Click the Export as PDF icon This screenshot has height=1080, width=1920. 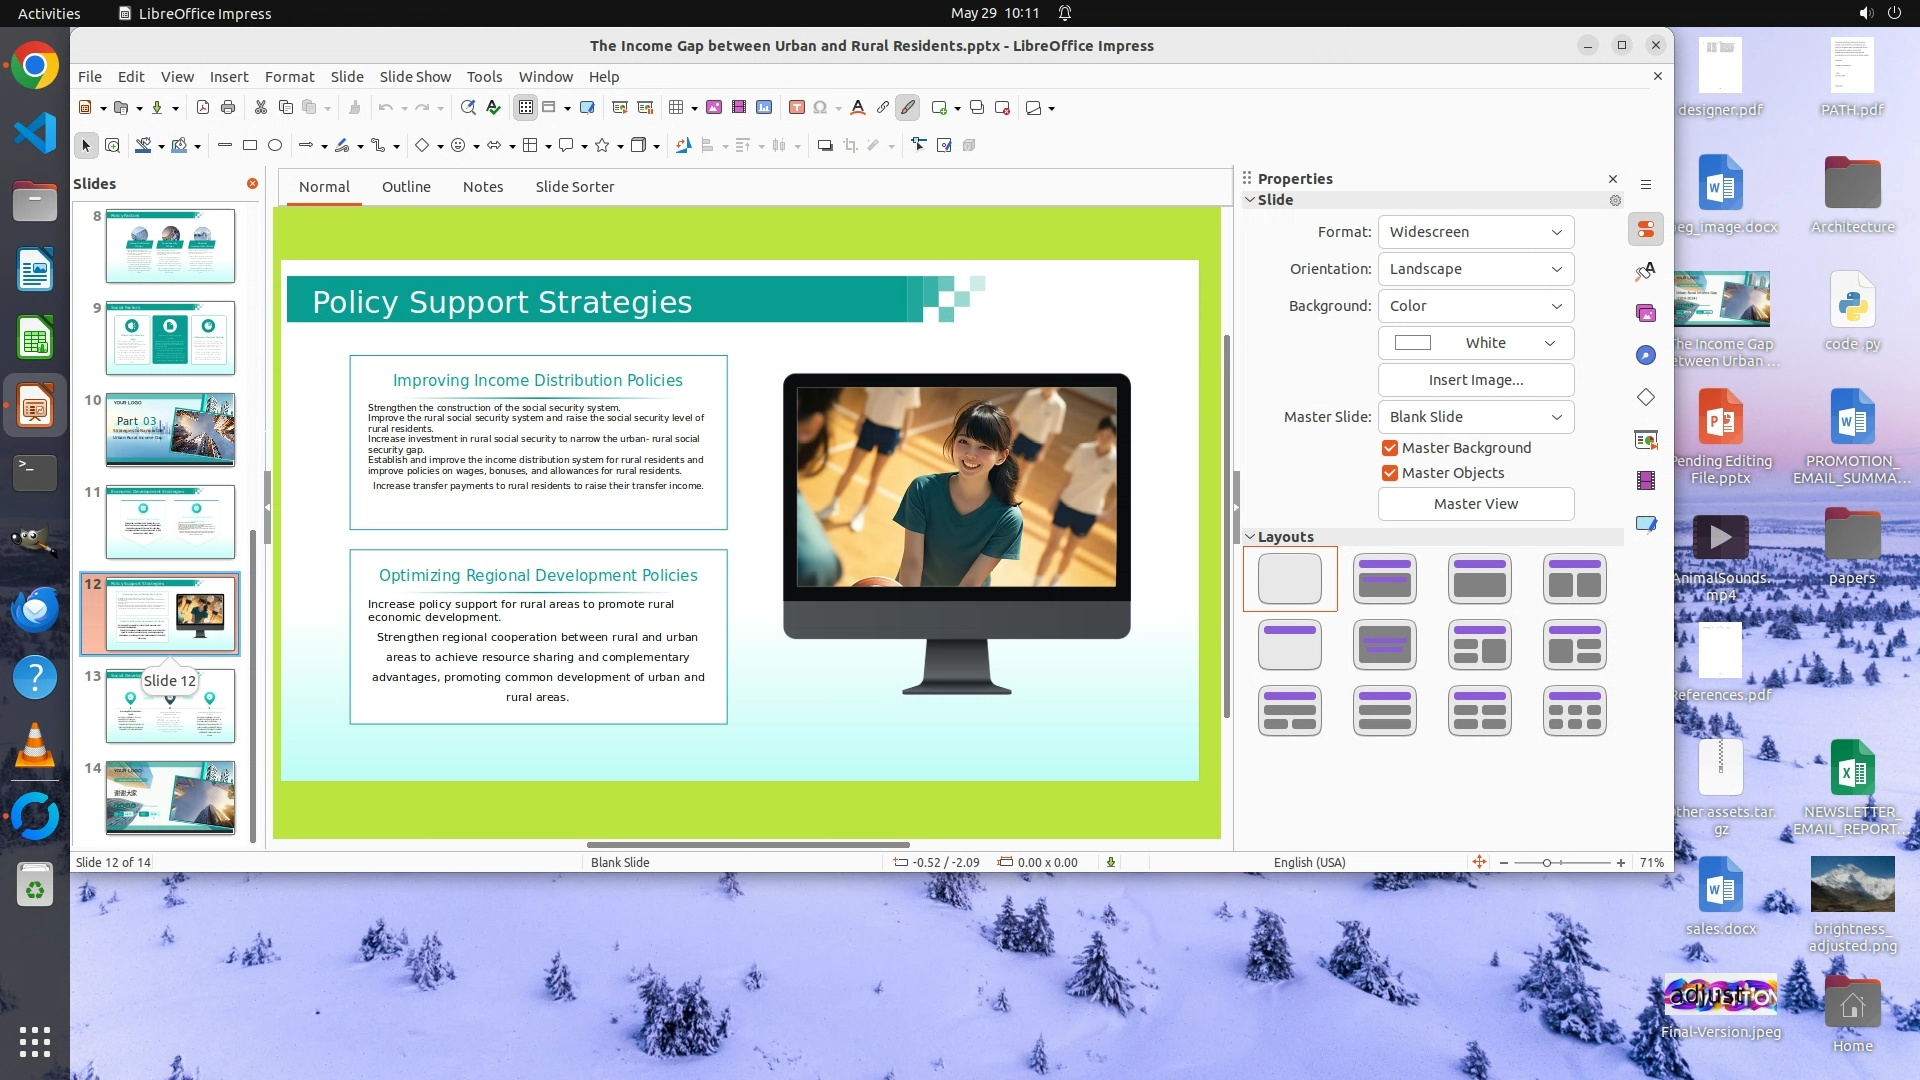pos(203,108)
